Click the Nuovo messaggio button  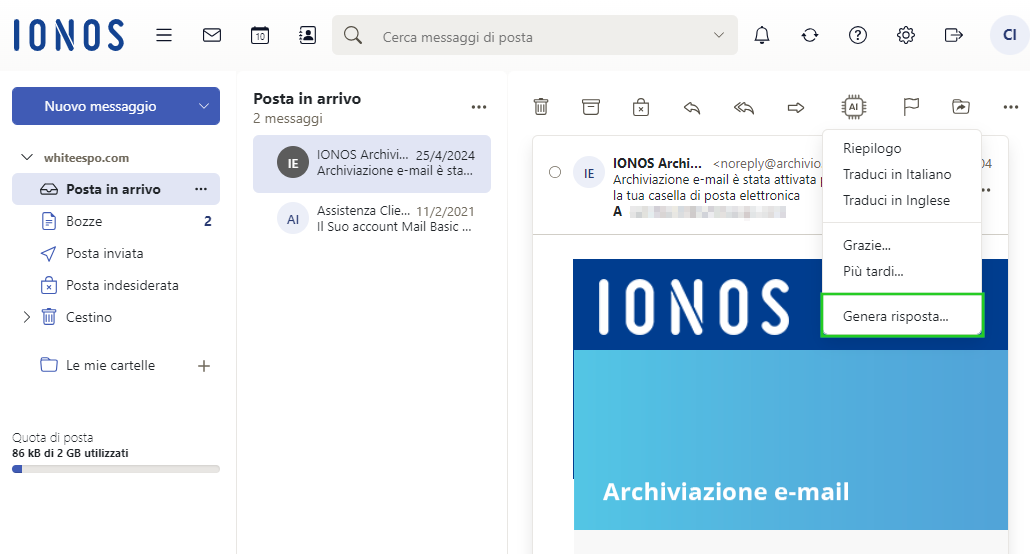pyautogui.click(x=101, y=106)
